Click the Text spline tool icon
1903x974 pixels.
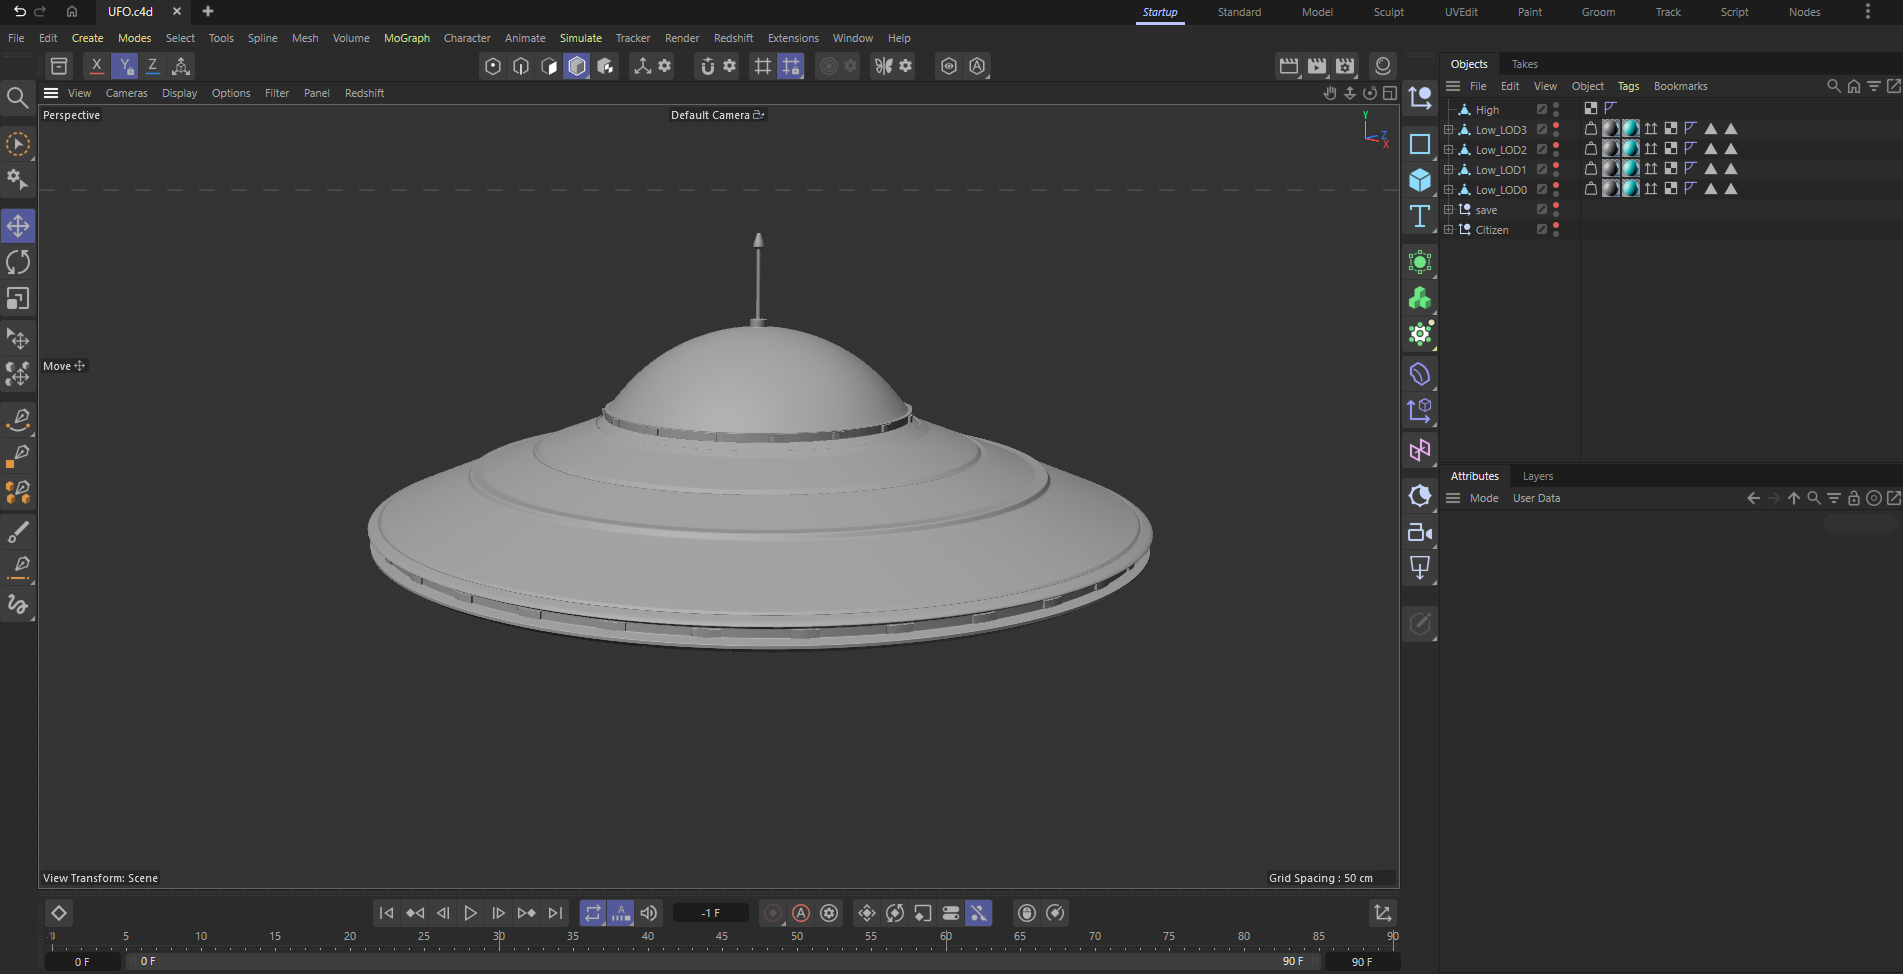click(1419, 216)
